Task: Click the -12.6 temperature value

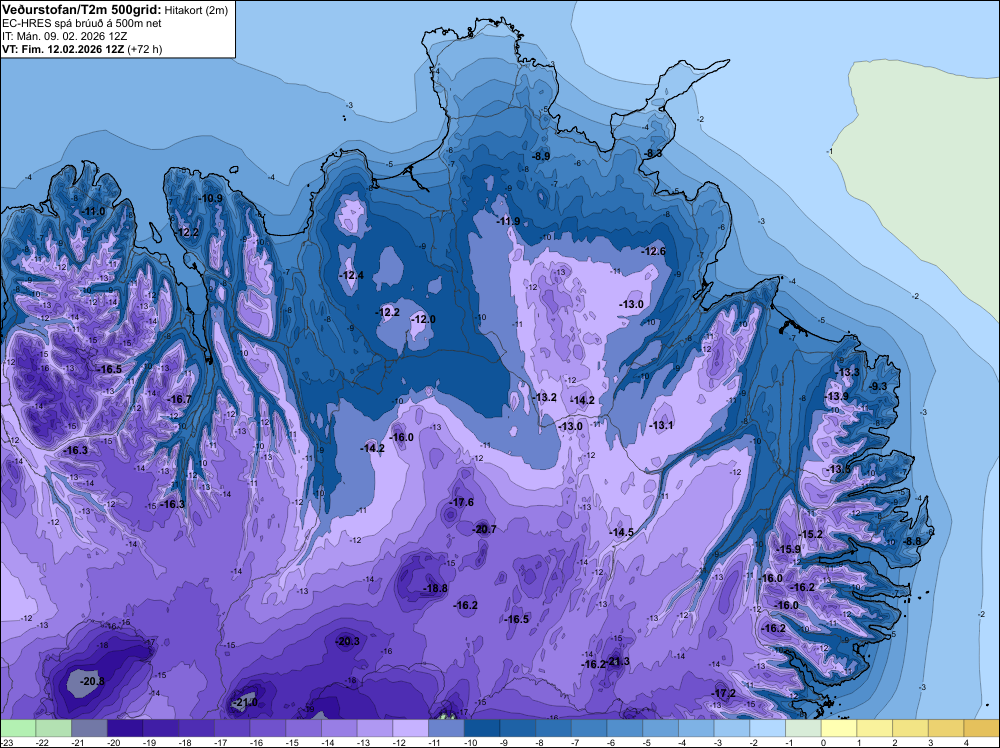Action: click(x=654, y=251)
